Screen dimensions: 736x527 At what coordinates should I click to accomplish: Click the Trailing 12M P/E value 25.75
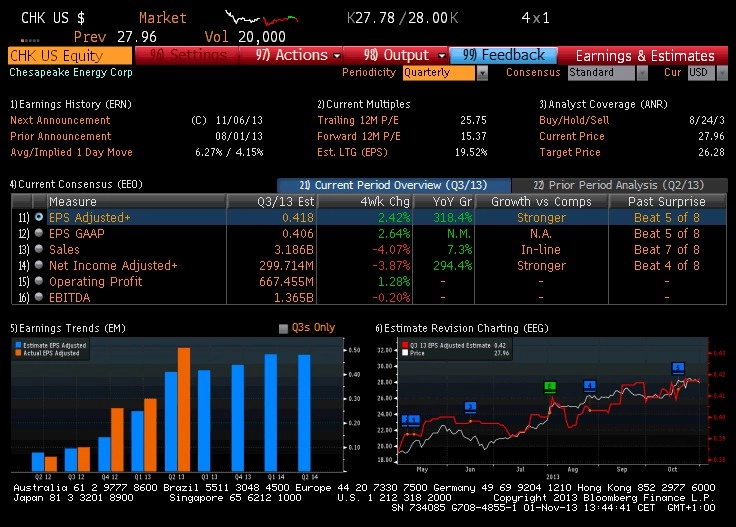coord(473,120)
